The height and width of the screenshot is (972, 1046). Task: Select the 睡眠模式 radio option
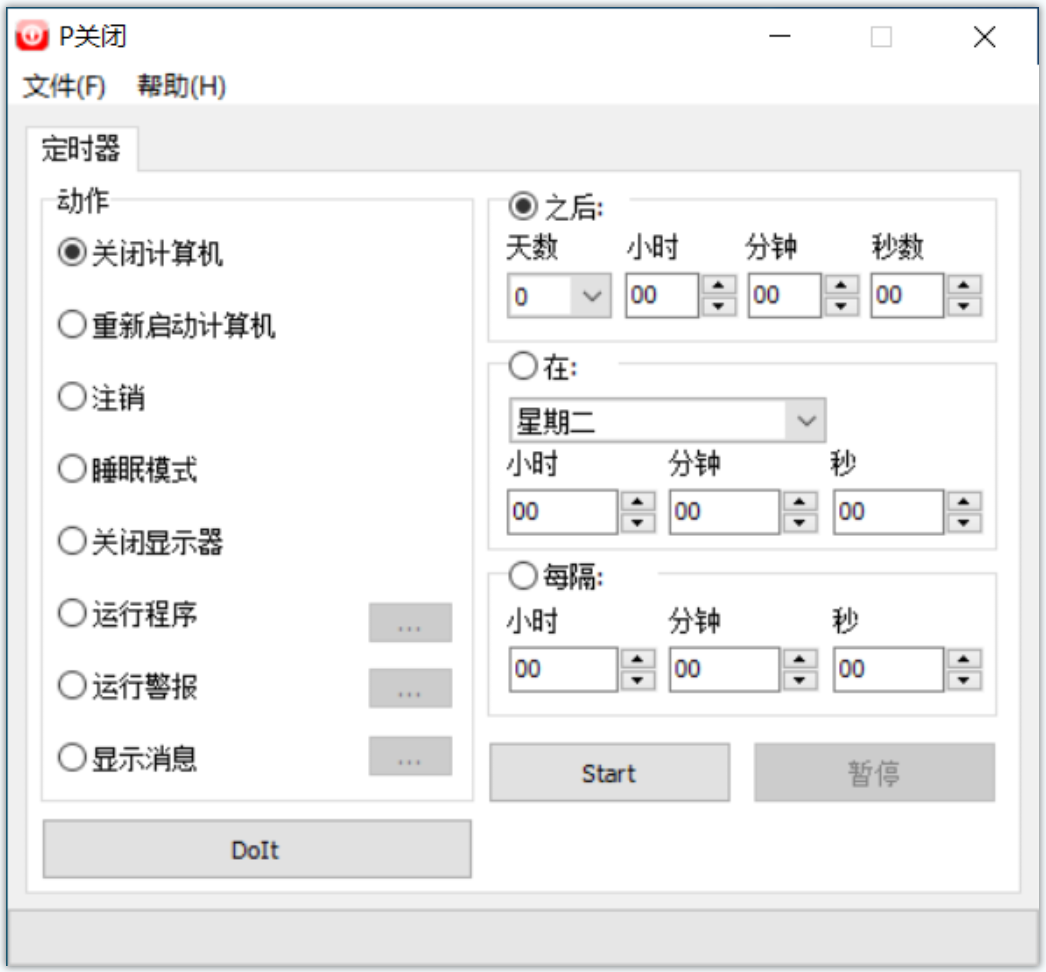72,469
